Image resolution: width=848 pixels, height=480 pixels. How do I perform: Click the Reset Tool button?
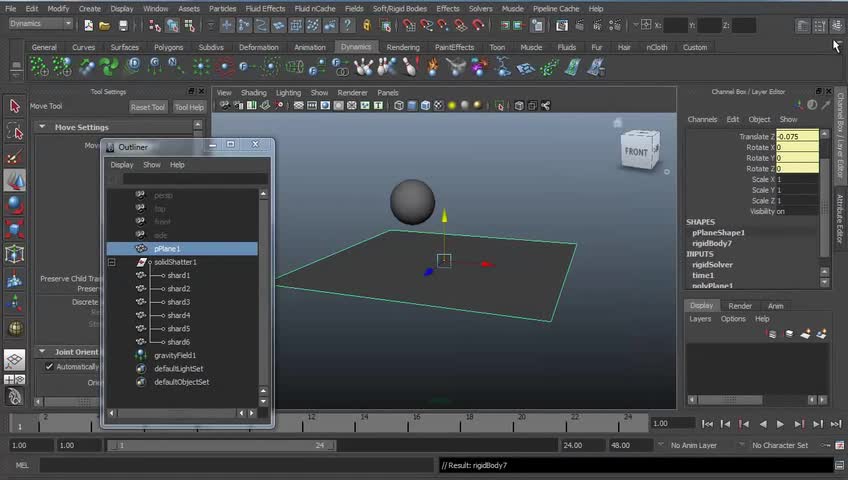point(148,107)
